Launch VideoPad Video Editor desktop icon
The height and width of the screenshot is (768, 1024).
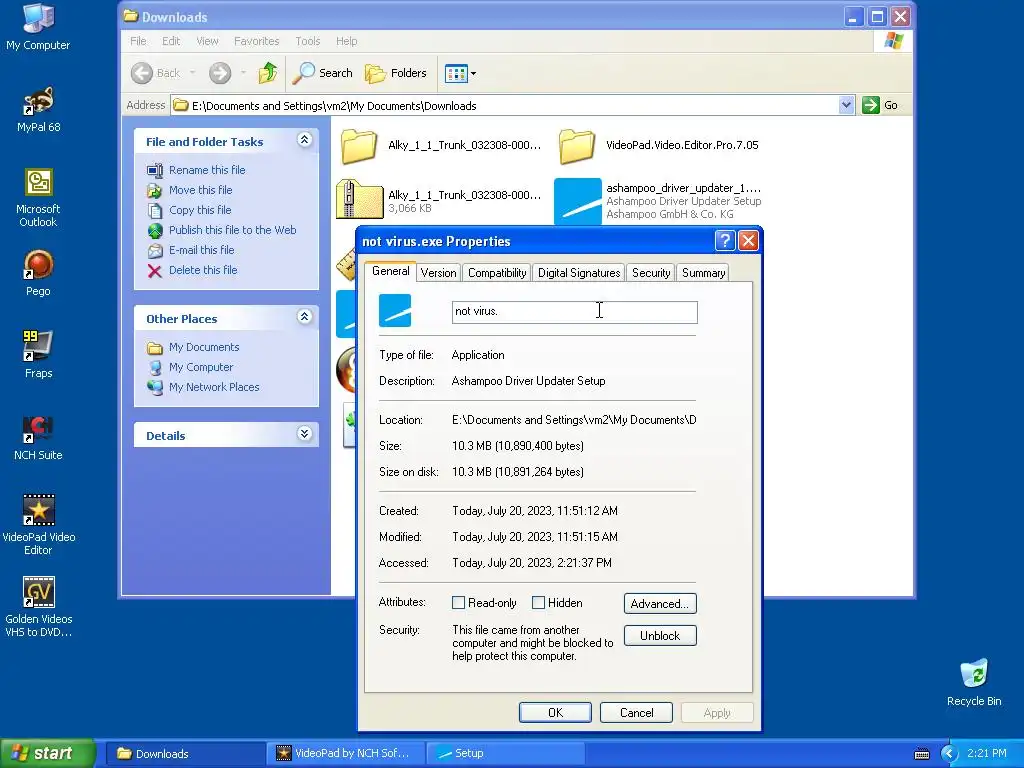[x=38, y=525]
